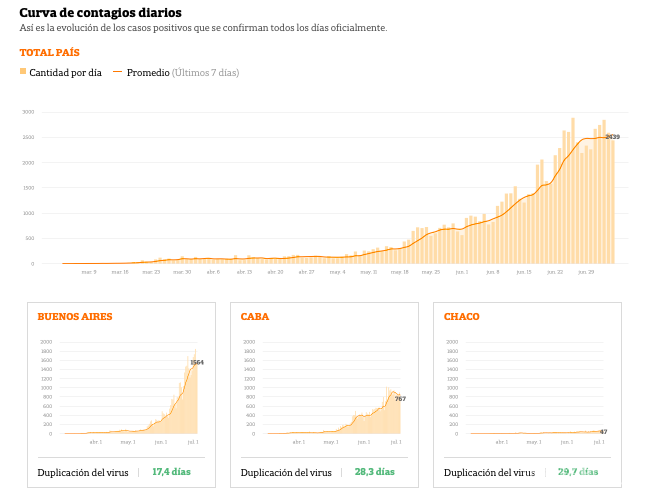Screen dimensions: 653x495
Task: Click the '29,7 días' duplication value
Action: 578,472
